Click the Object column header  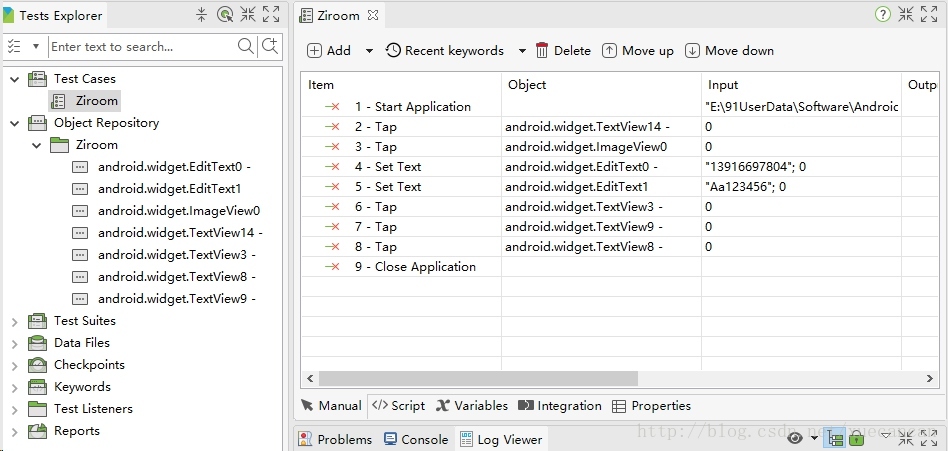(x=602, y=85)
